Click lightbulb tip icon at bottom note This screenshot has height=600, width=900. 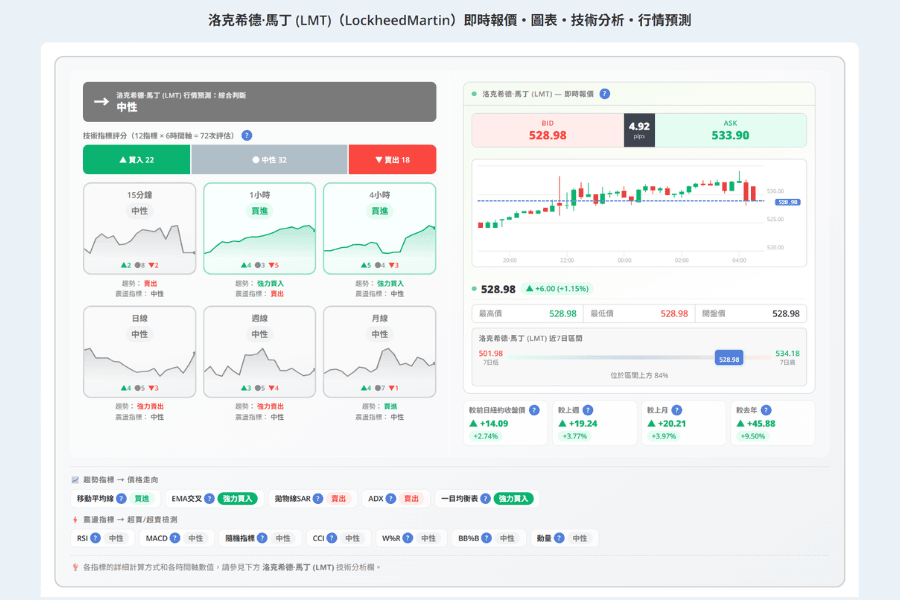75,567
